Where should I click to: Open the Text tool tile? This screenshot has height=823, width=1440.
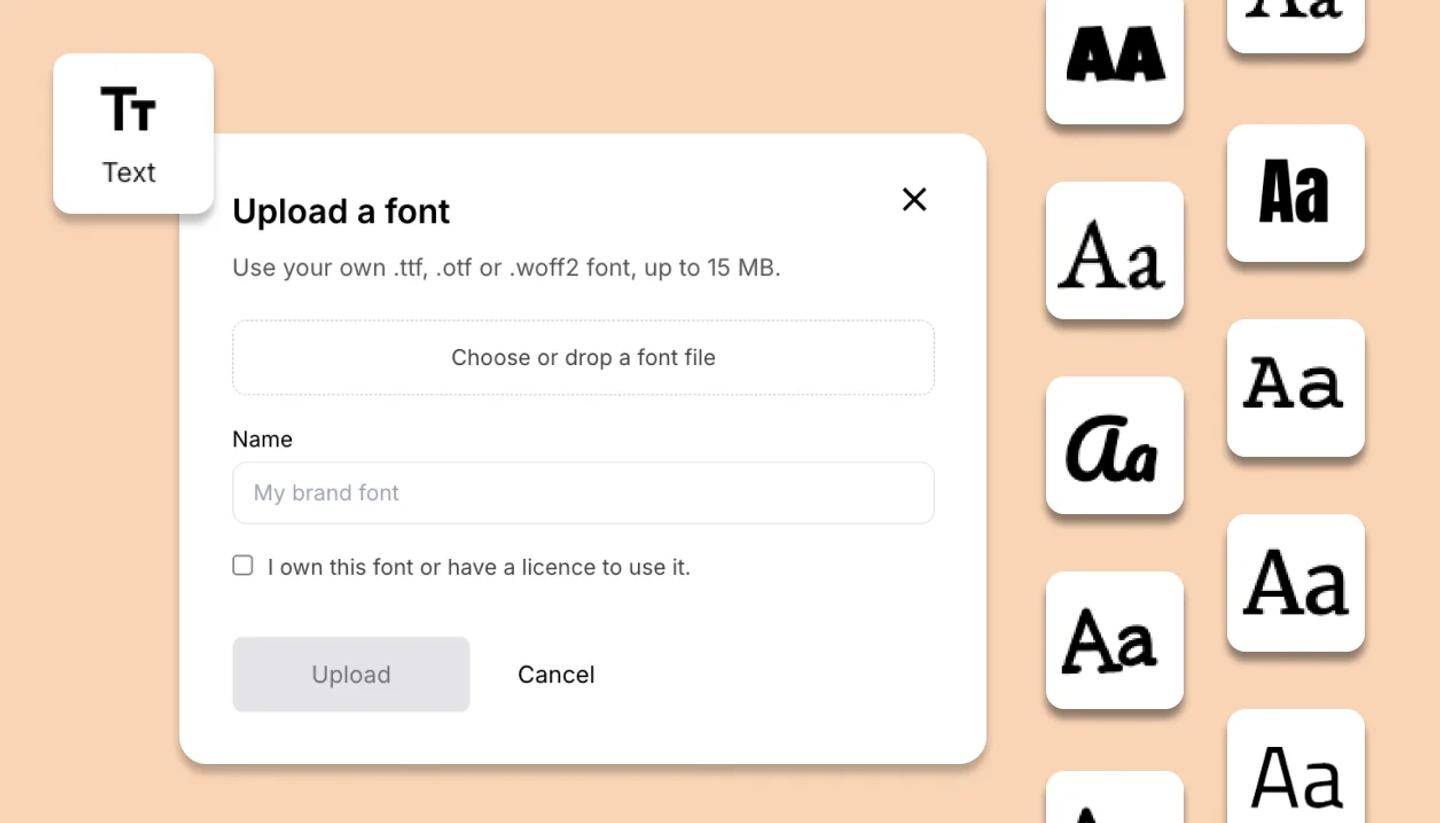pos(133,133)
